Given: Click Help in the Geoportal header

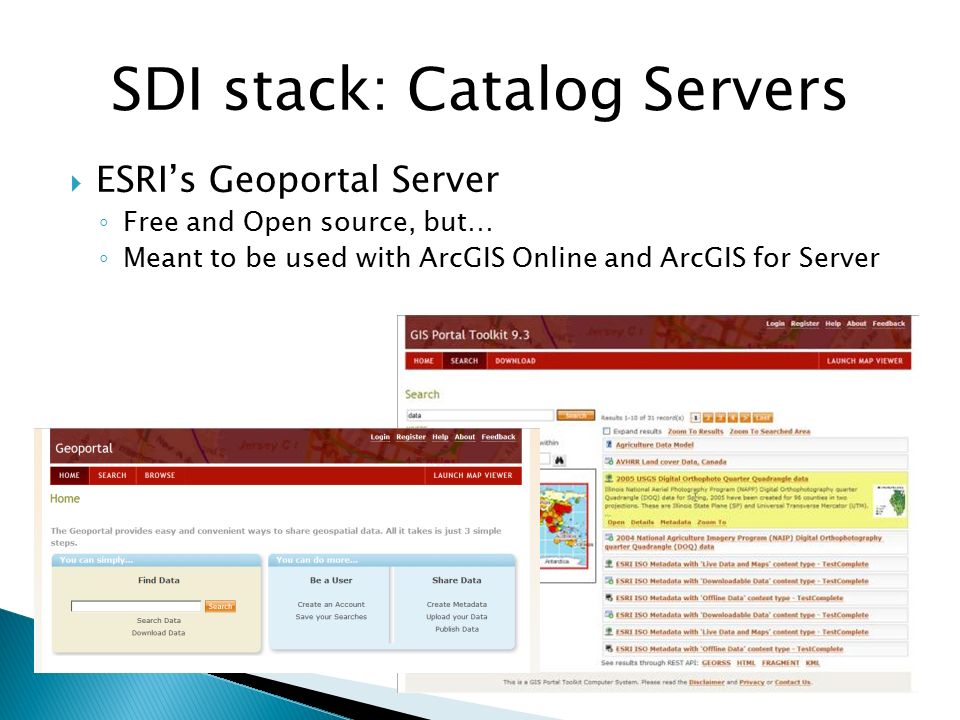Looking at the screenshot, I should [440, 437].
